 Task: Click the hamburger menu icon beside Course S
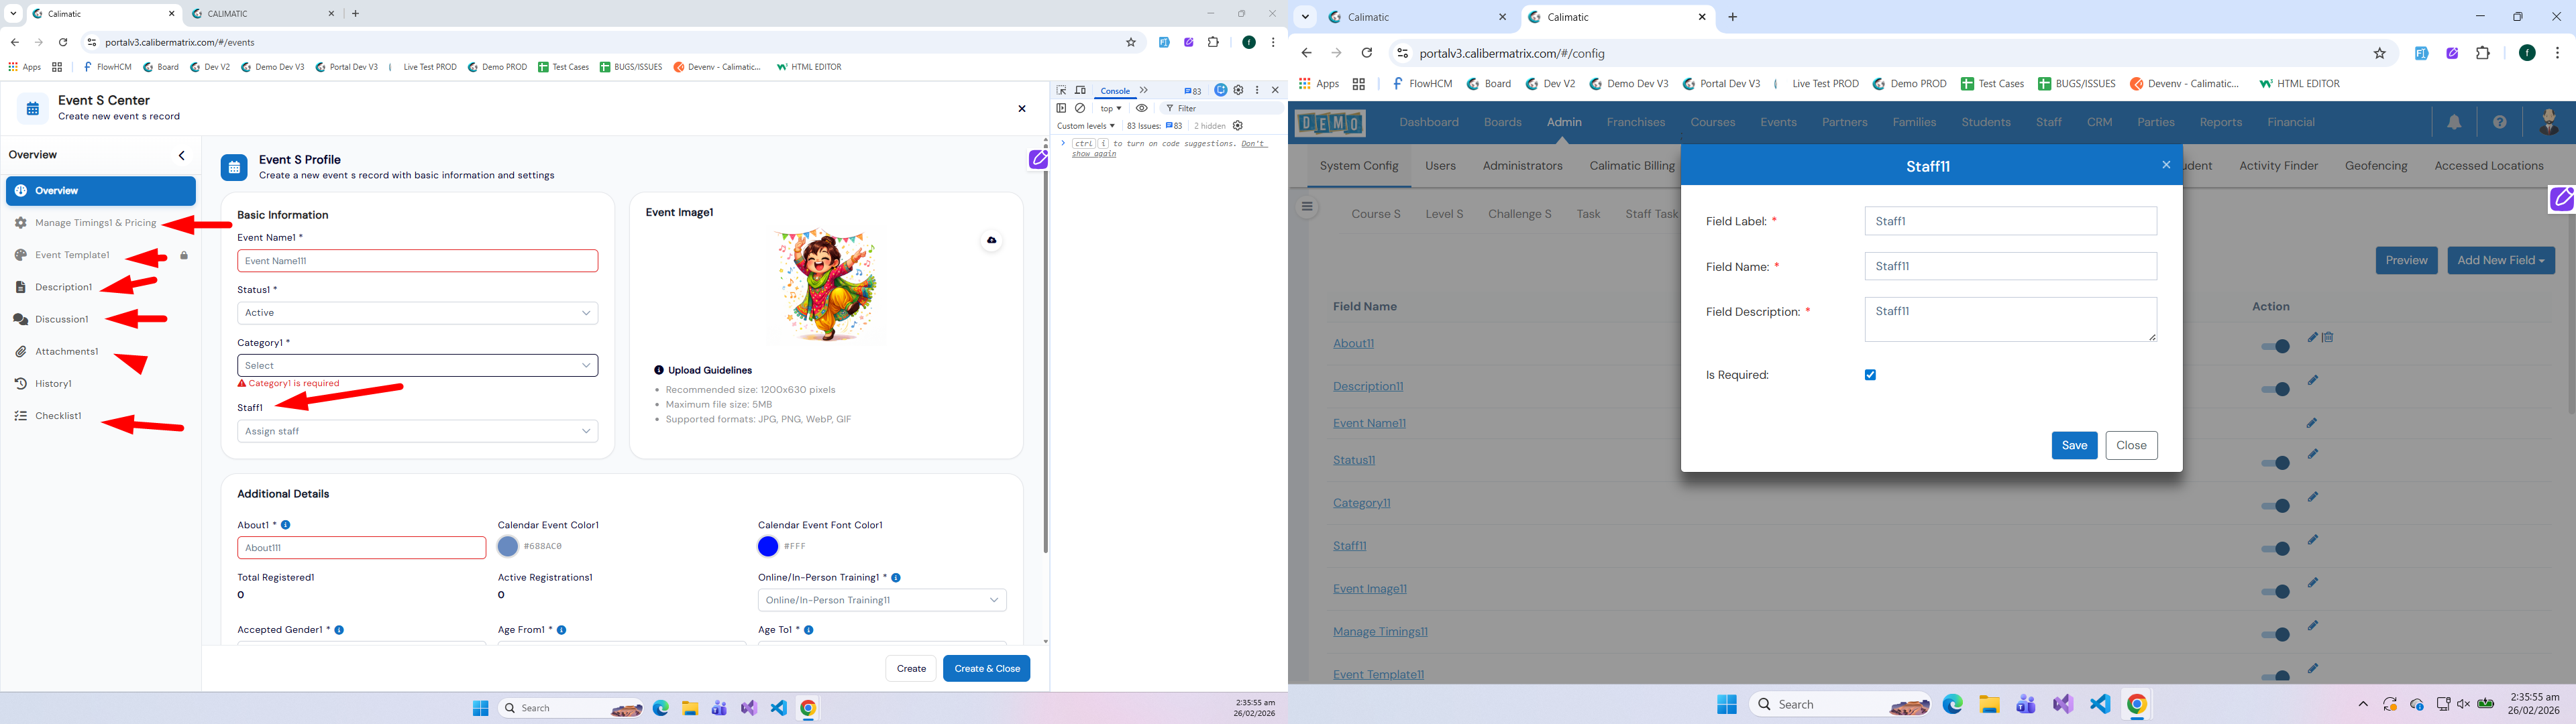pyautogui.click(x=1306, y=207)
